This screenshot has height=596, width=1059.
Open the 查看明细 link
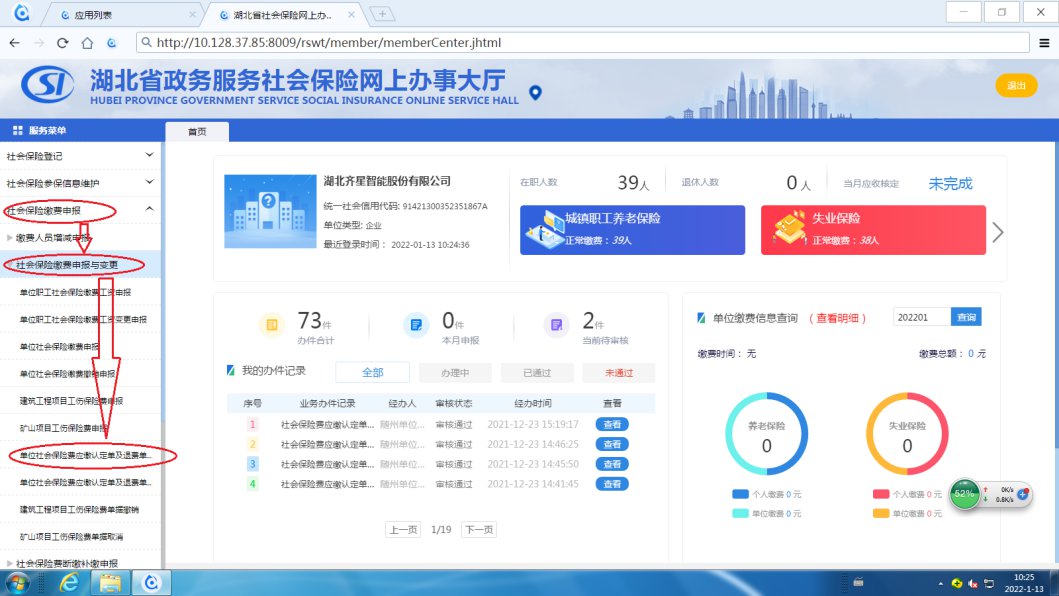click(x=842, y=318)
